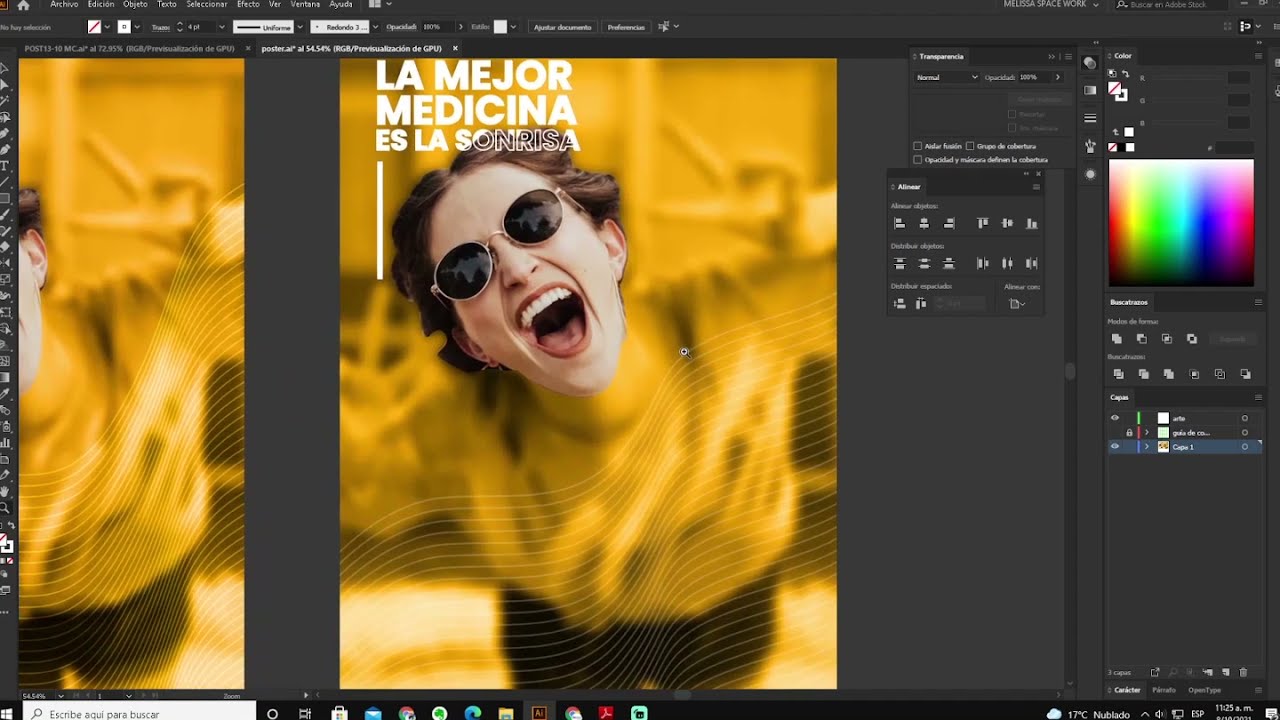Screen dimensions: 1280x720
Task: Click horizontal align center icon in Alinear
Action: 924,224
